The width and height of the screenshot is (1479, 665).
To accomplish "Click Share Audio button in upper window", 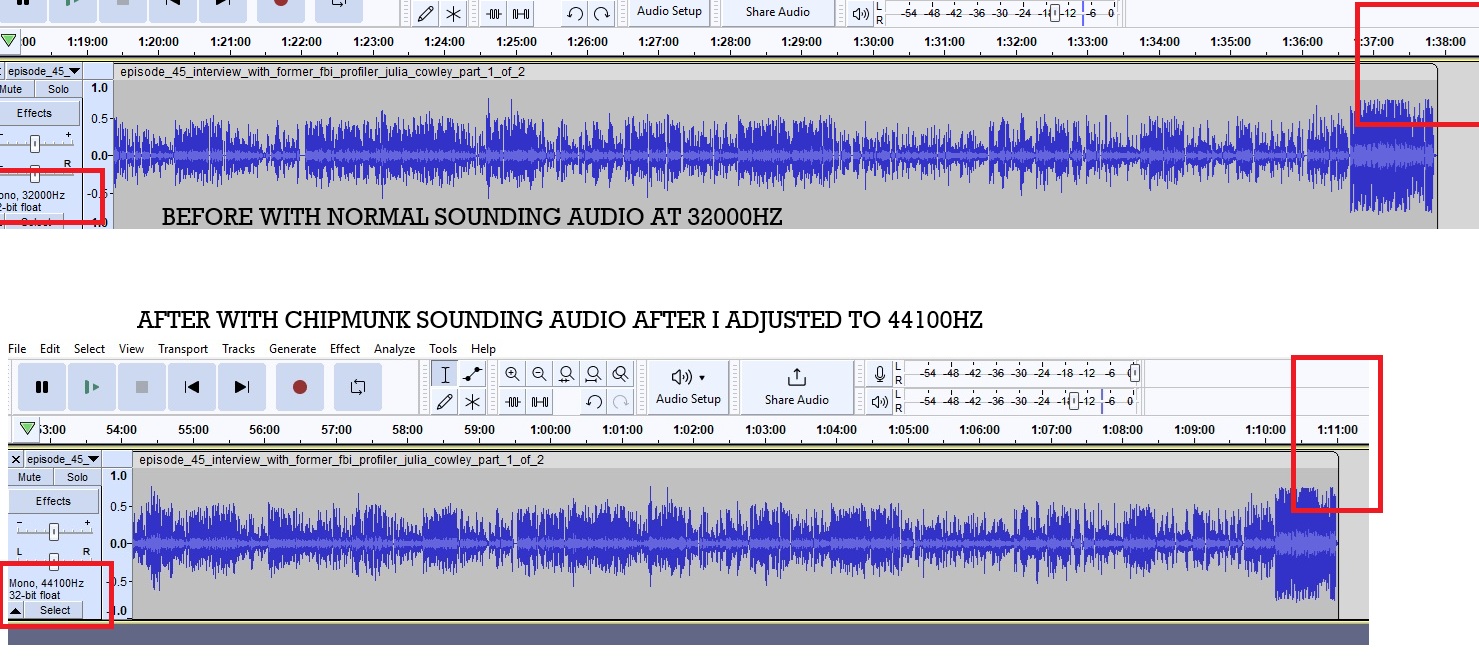I will point(778,12).
